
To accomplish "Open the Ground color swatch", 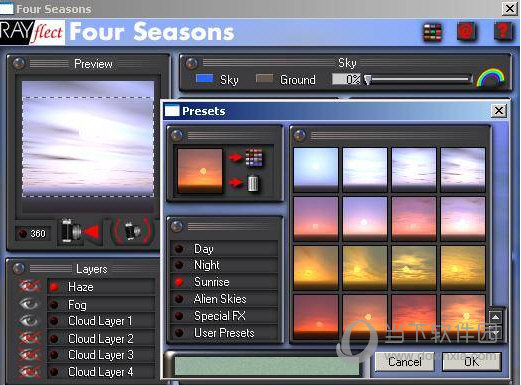I will pos(264,78).
